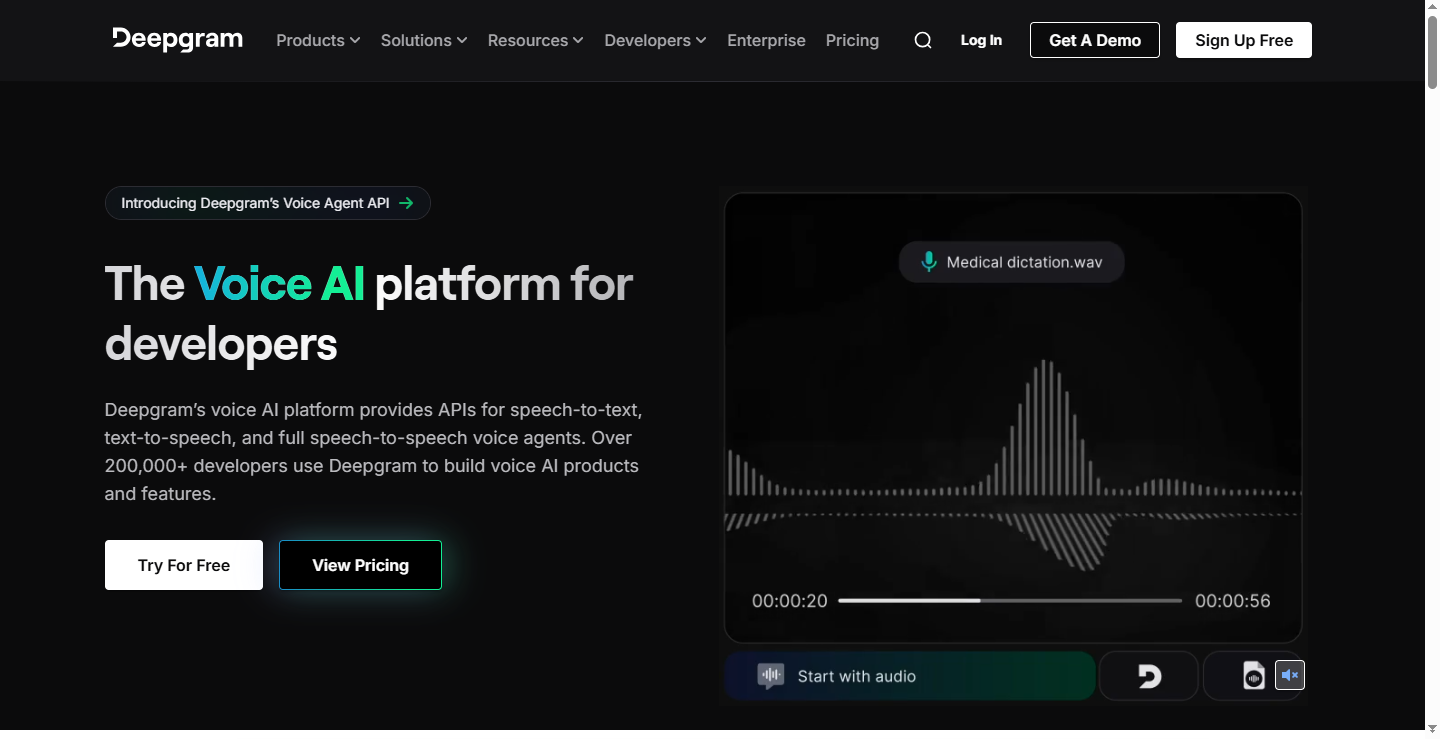Open the Voice Agent API announcement
Image resolution: width=1440 pixels, height=739 pixels.
[x=268, y=203]
